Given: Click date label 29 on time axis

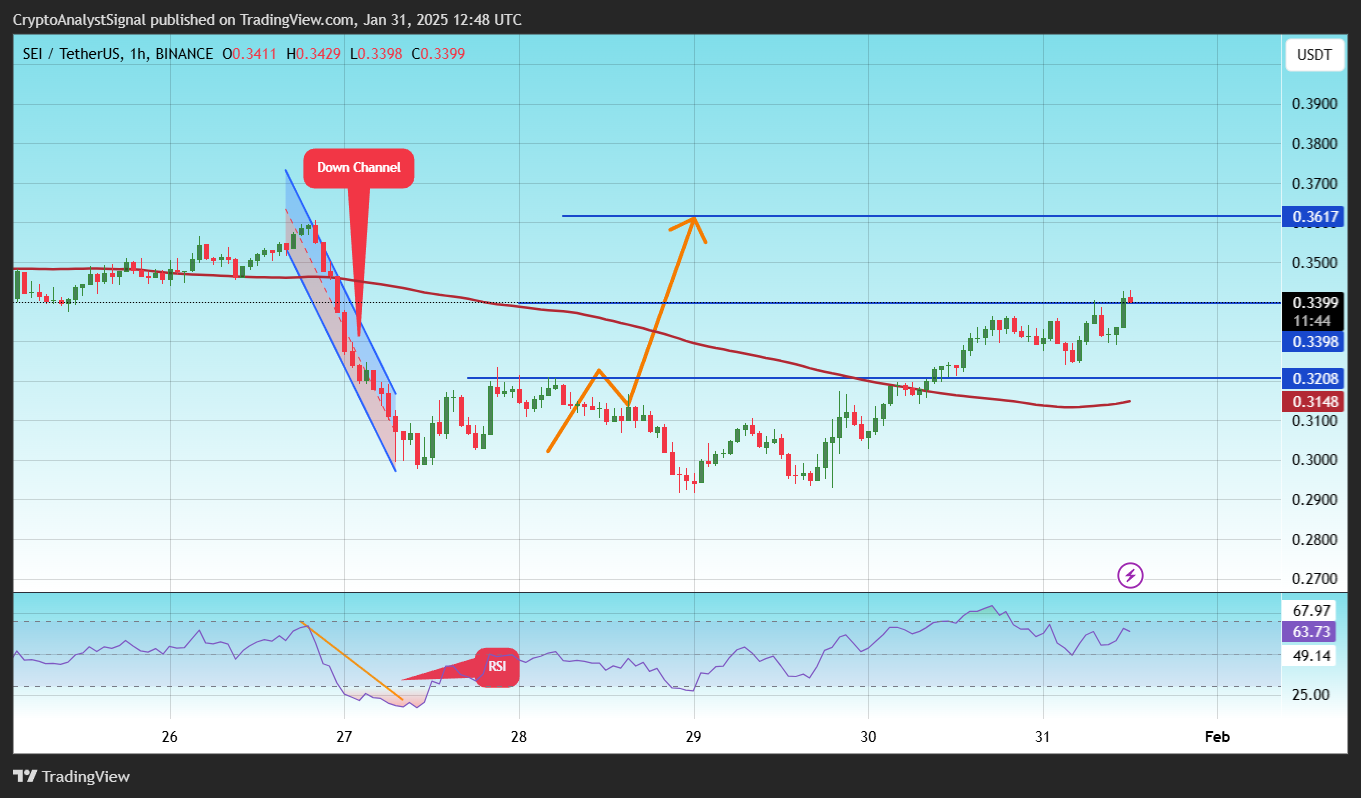Looking at the screenshot, I should 693,736.
